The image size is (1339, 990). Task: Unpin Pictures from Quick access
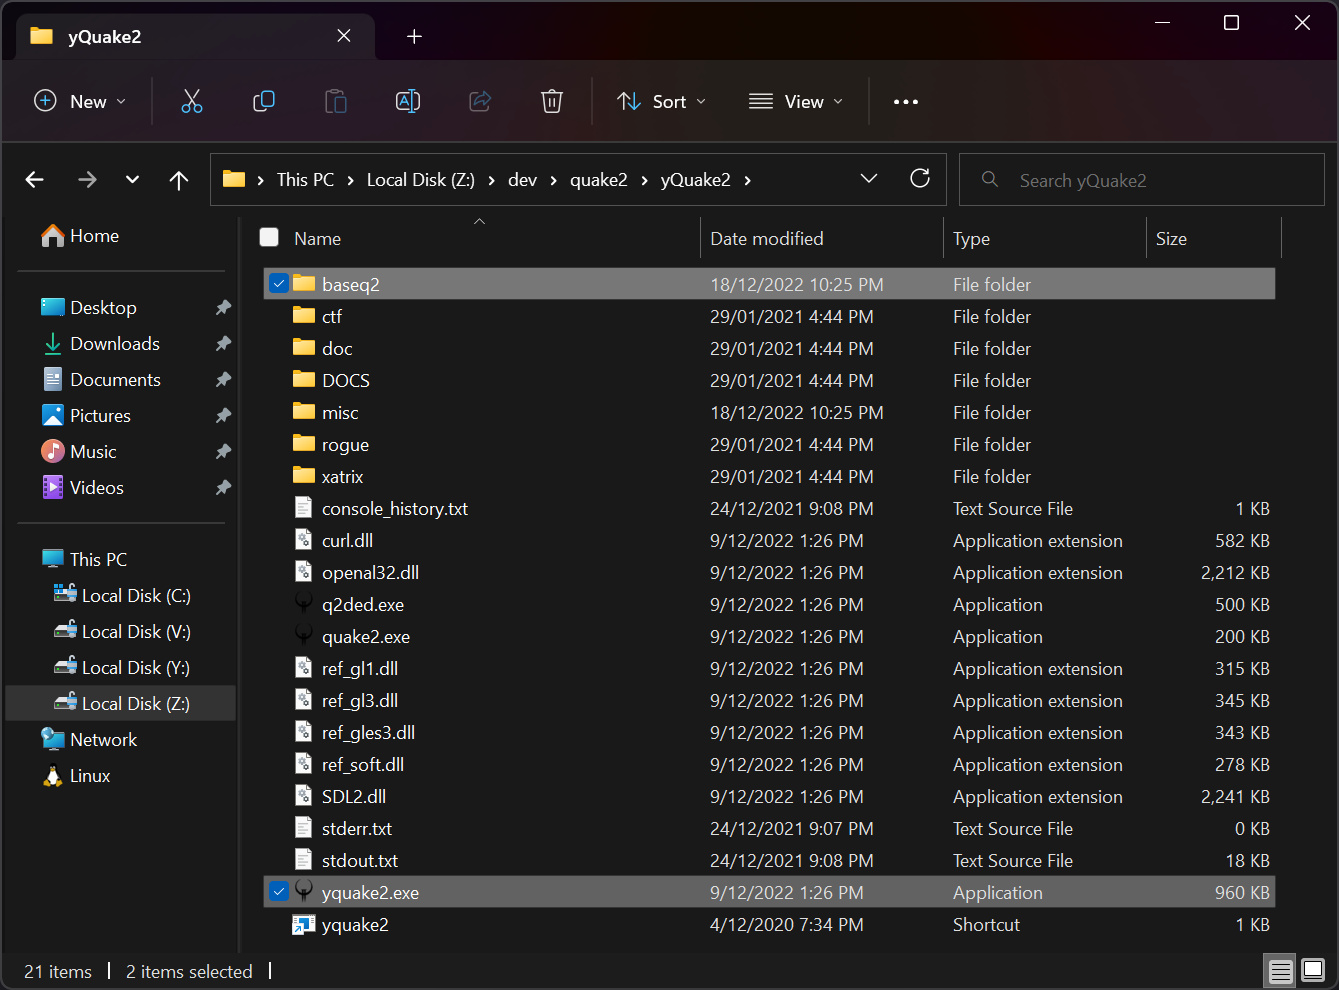pos(223,416)
